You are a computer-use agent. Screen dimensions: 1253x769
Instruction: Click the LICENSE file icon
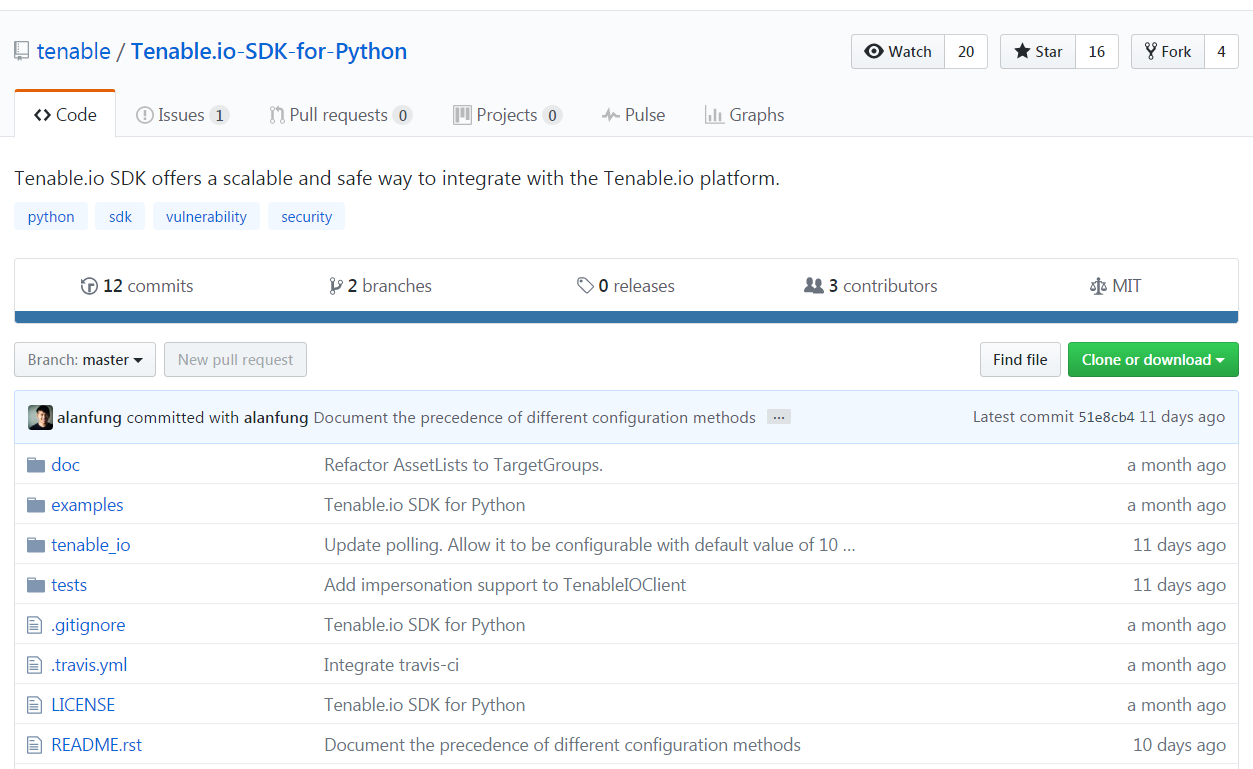coord(35,705)
